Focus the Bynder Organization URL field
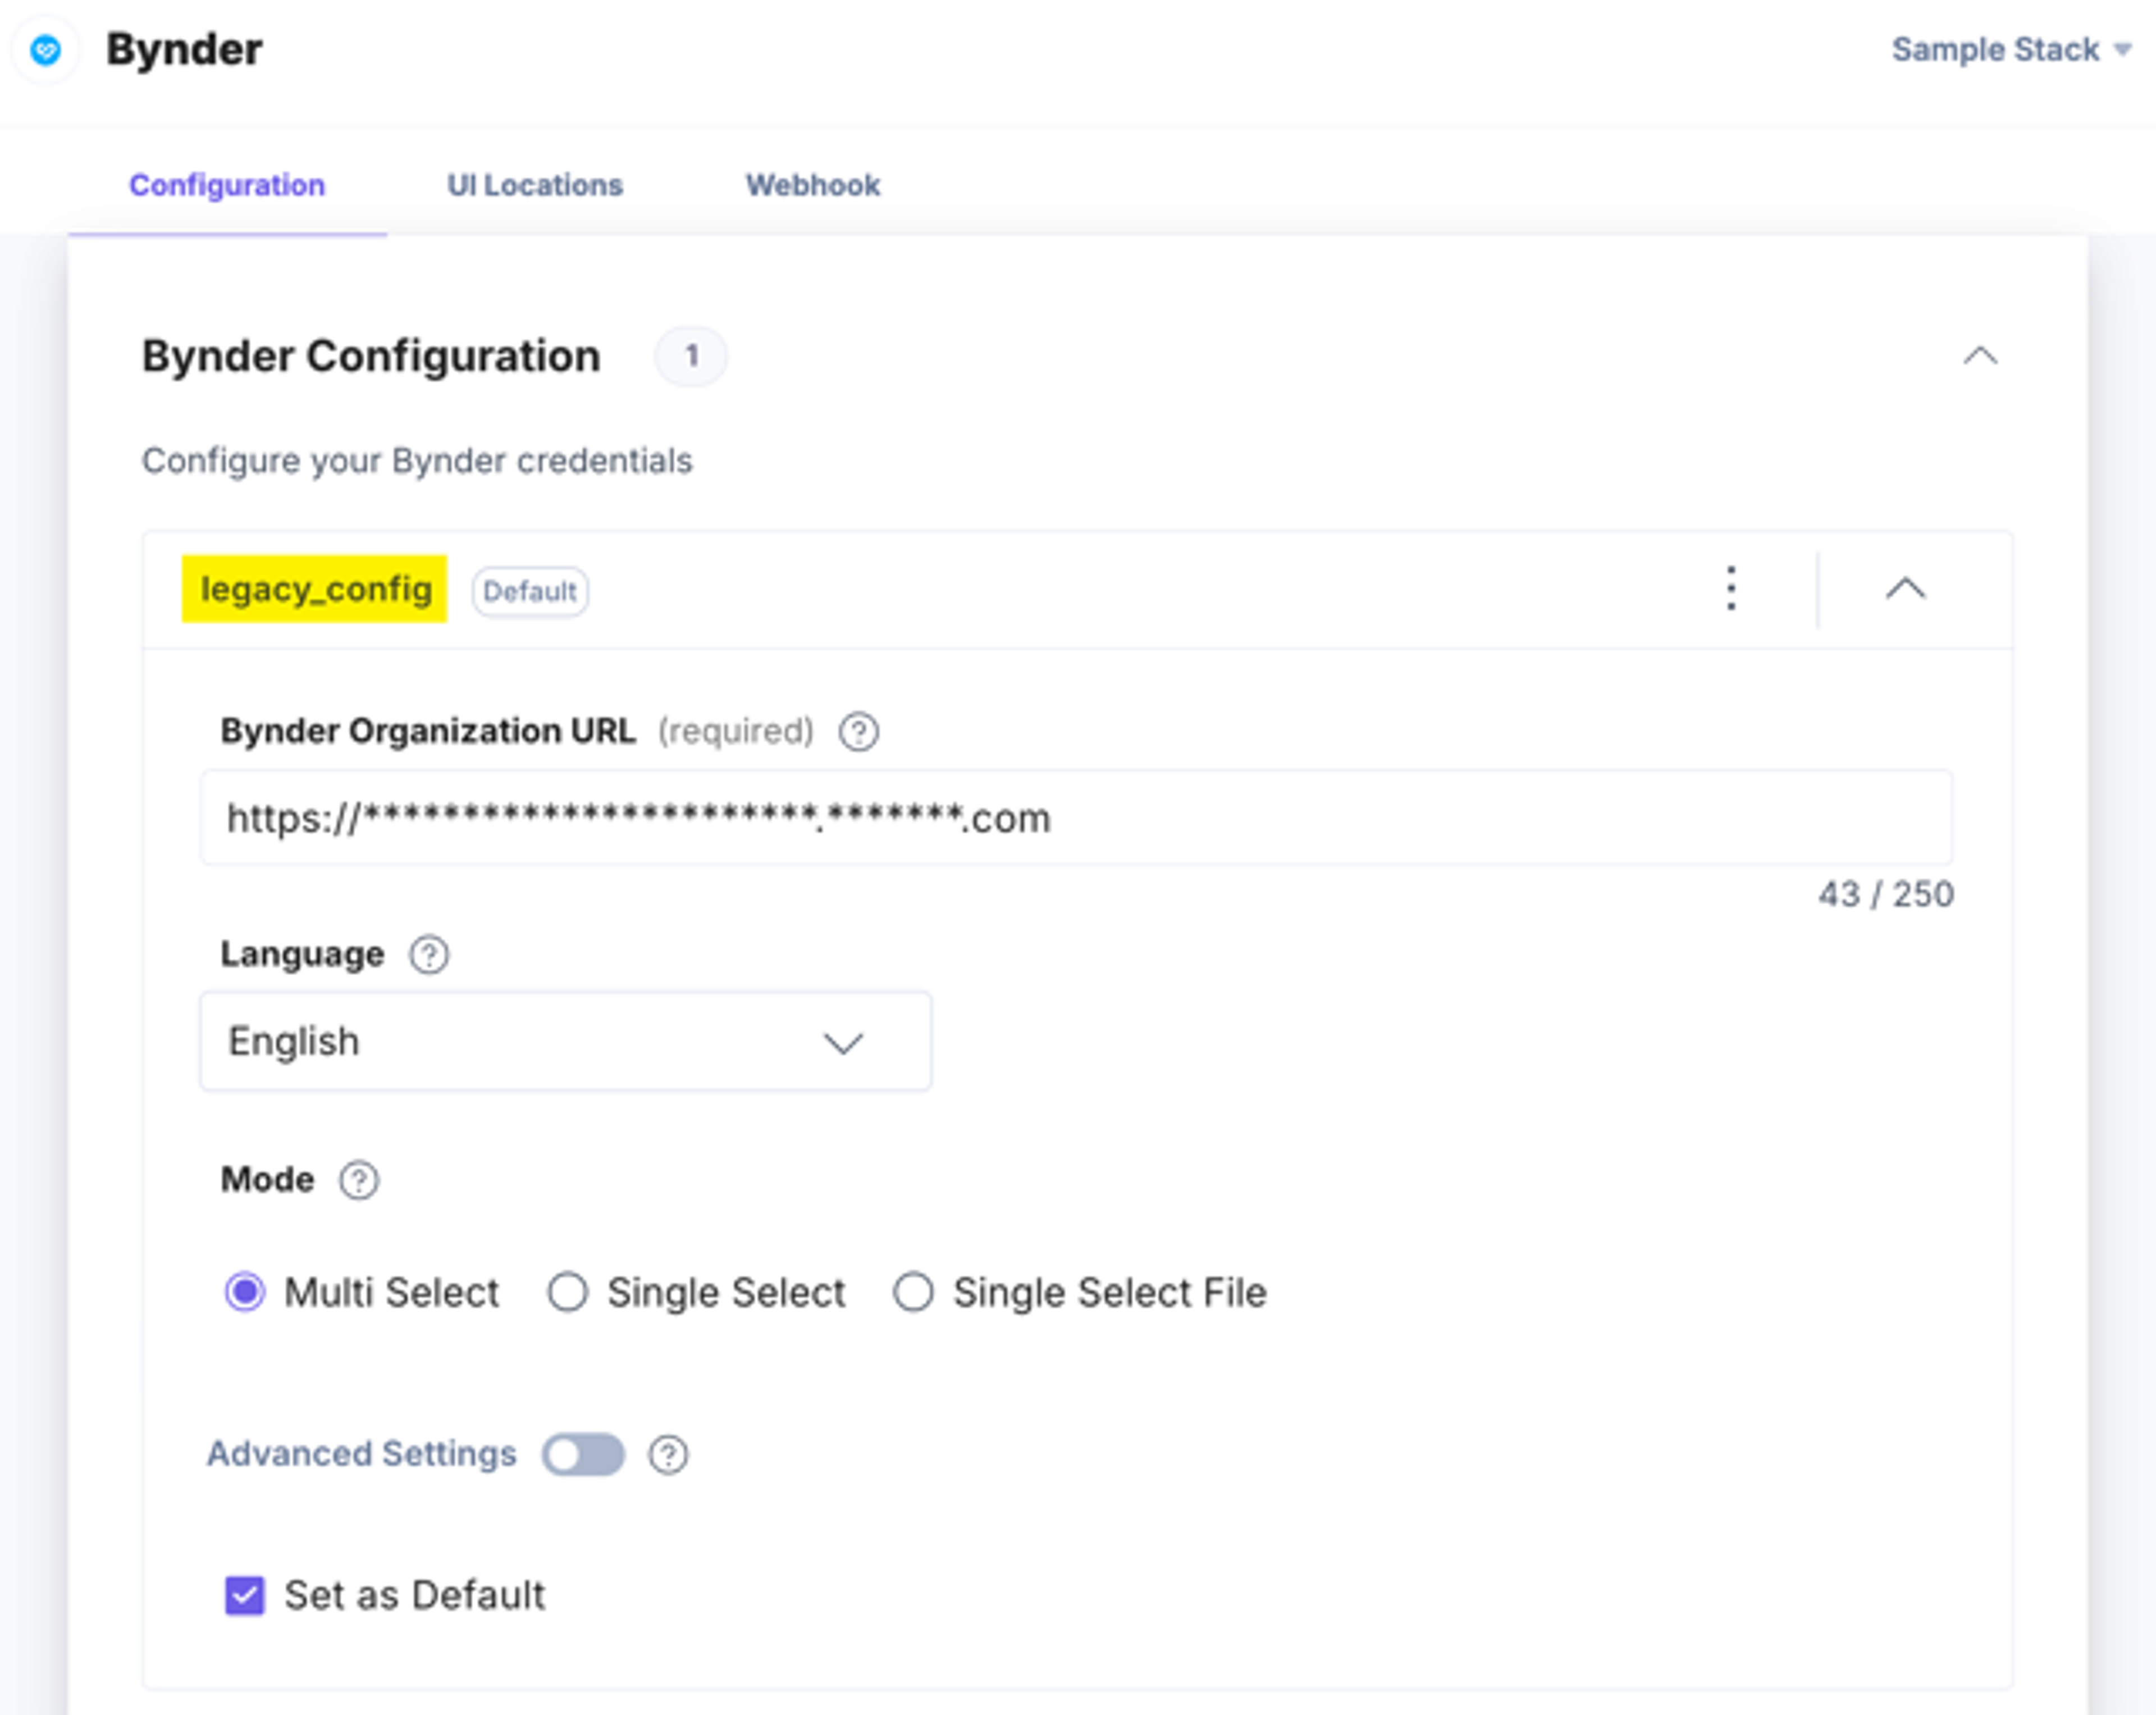 coord(1076,818)
